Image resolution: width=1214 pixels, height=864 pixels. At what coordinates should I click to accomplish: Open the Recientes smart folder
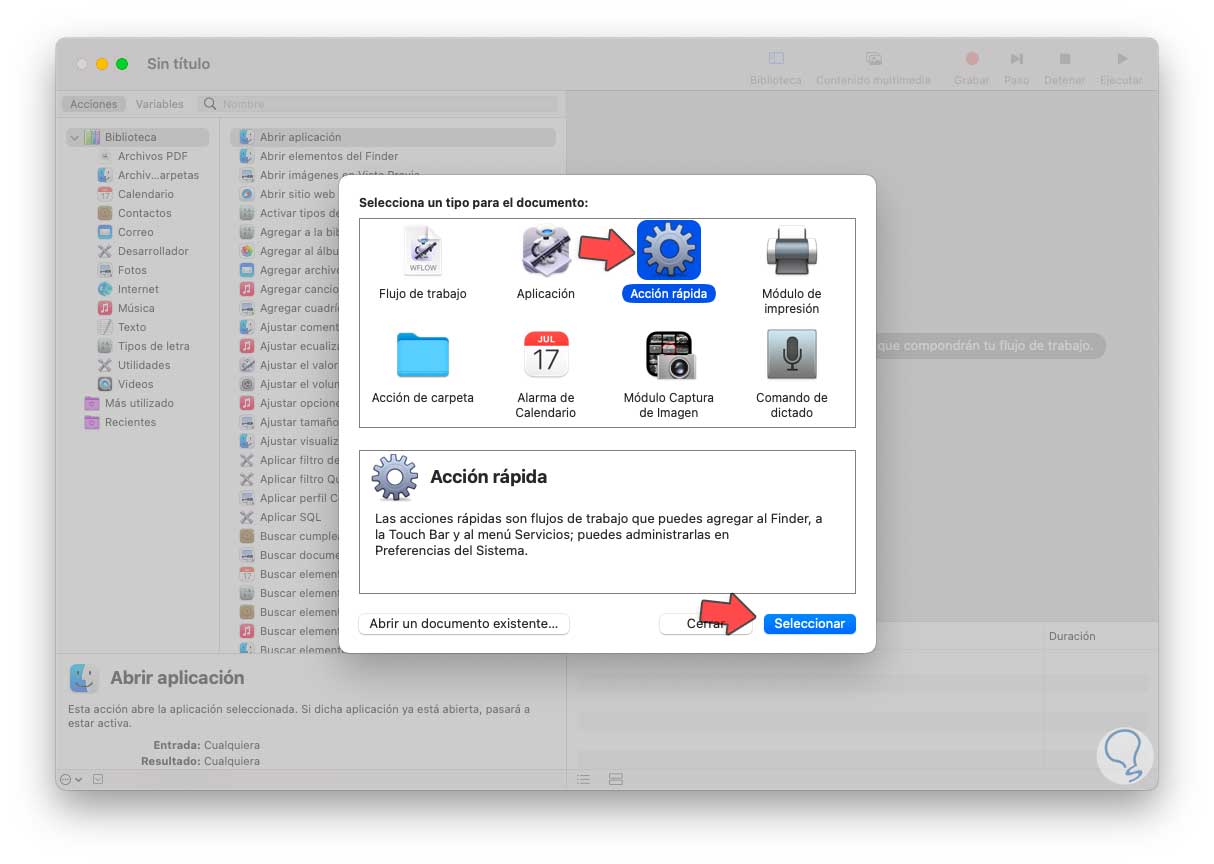130,422
